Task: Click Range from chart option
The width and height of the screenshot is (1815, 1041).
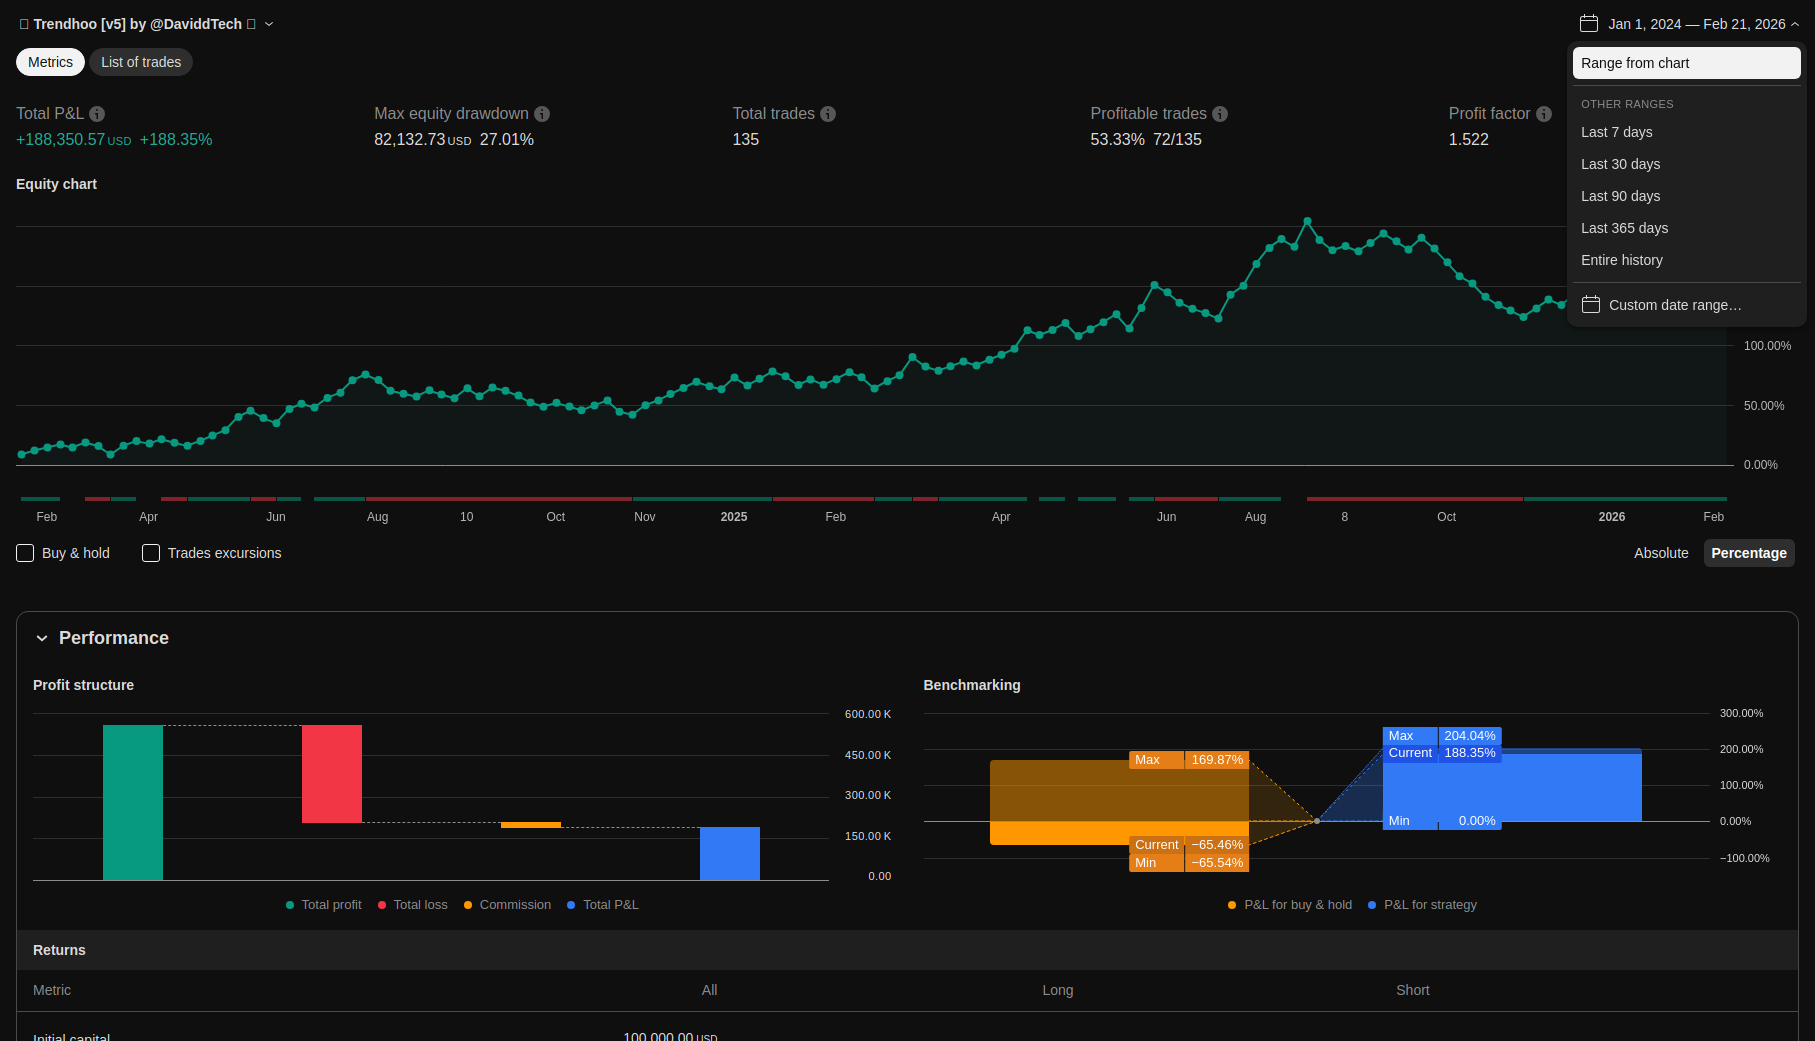Action: (1686, 63)
